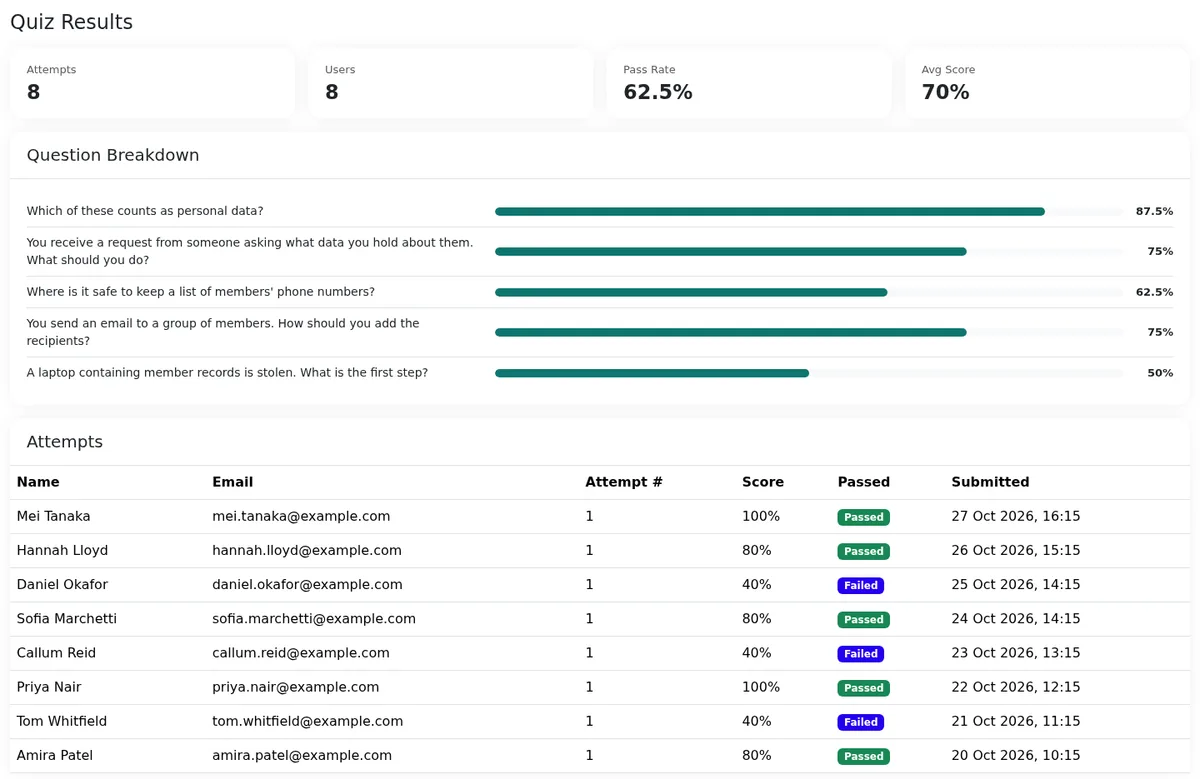The height and width of the screenshot is (779, 1200).
Task: Click the question about emailing a group of members
Action: coord(223,332)
